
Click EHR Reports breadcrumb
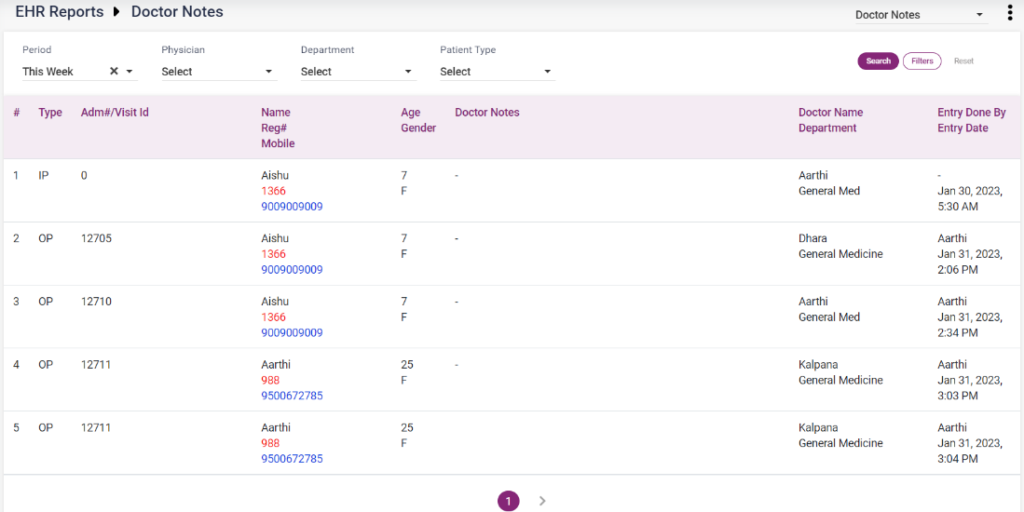click(59, 13)
